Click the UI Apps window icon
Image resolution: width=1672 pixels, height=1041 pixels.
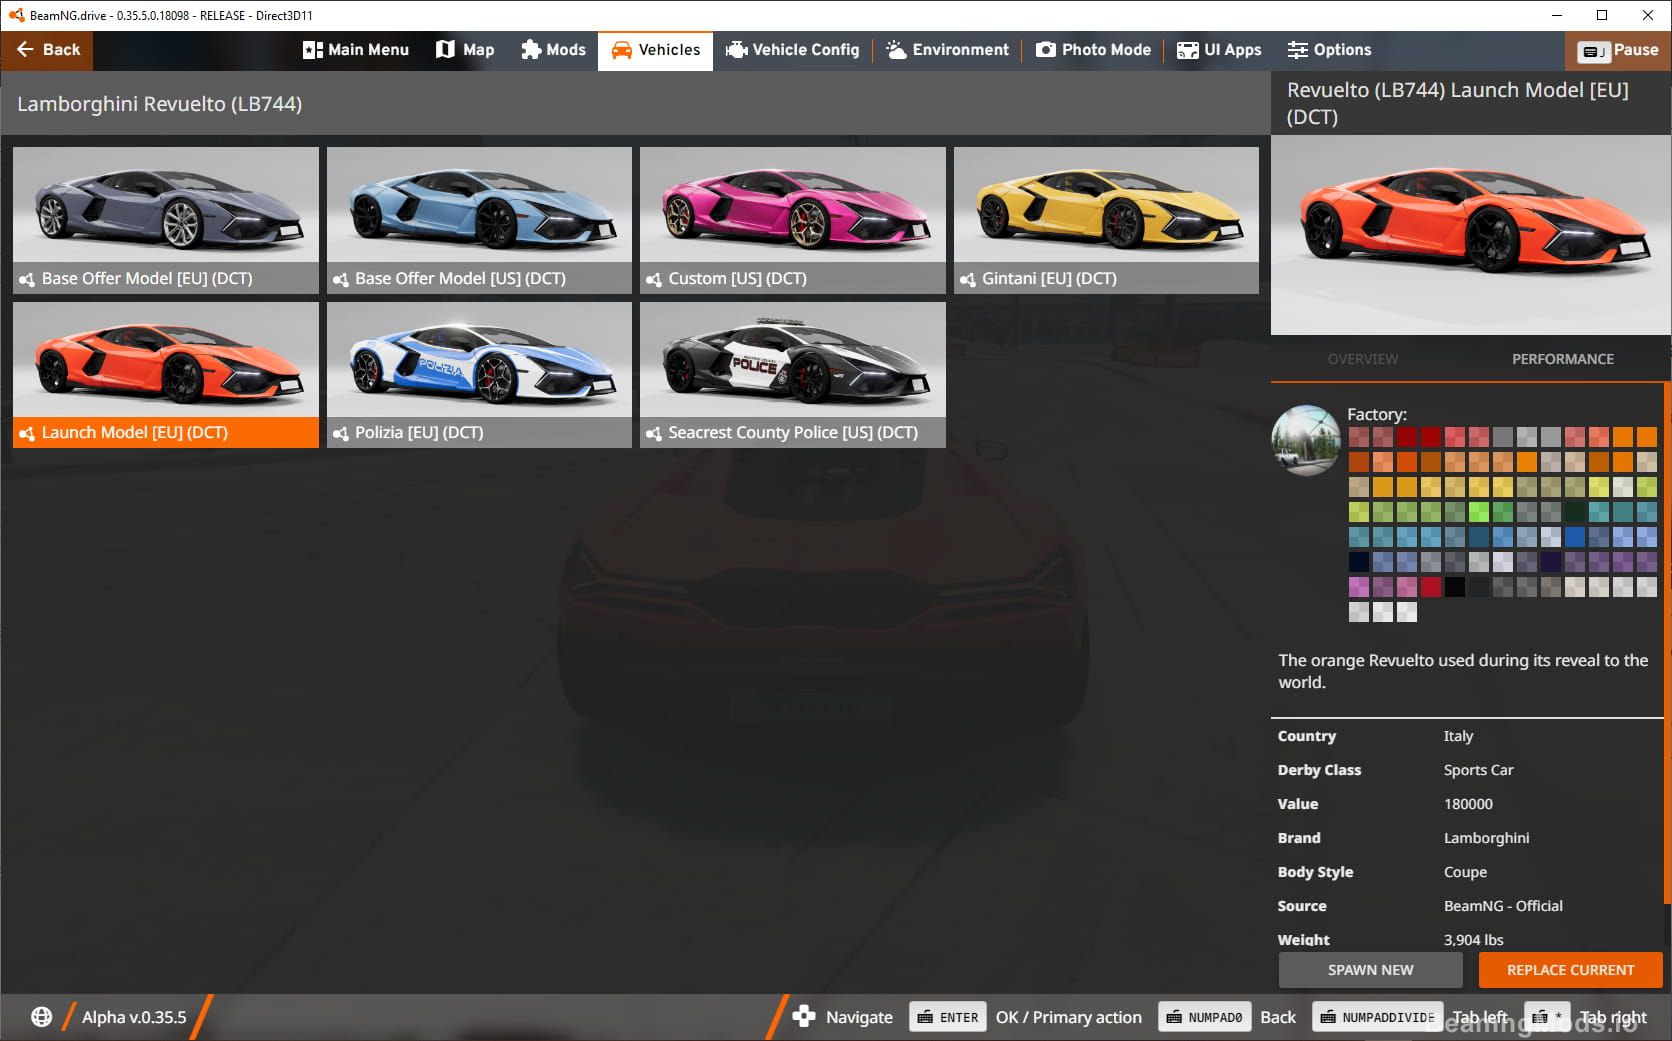click(1187, 50)
